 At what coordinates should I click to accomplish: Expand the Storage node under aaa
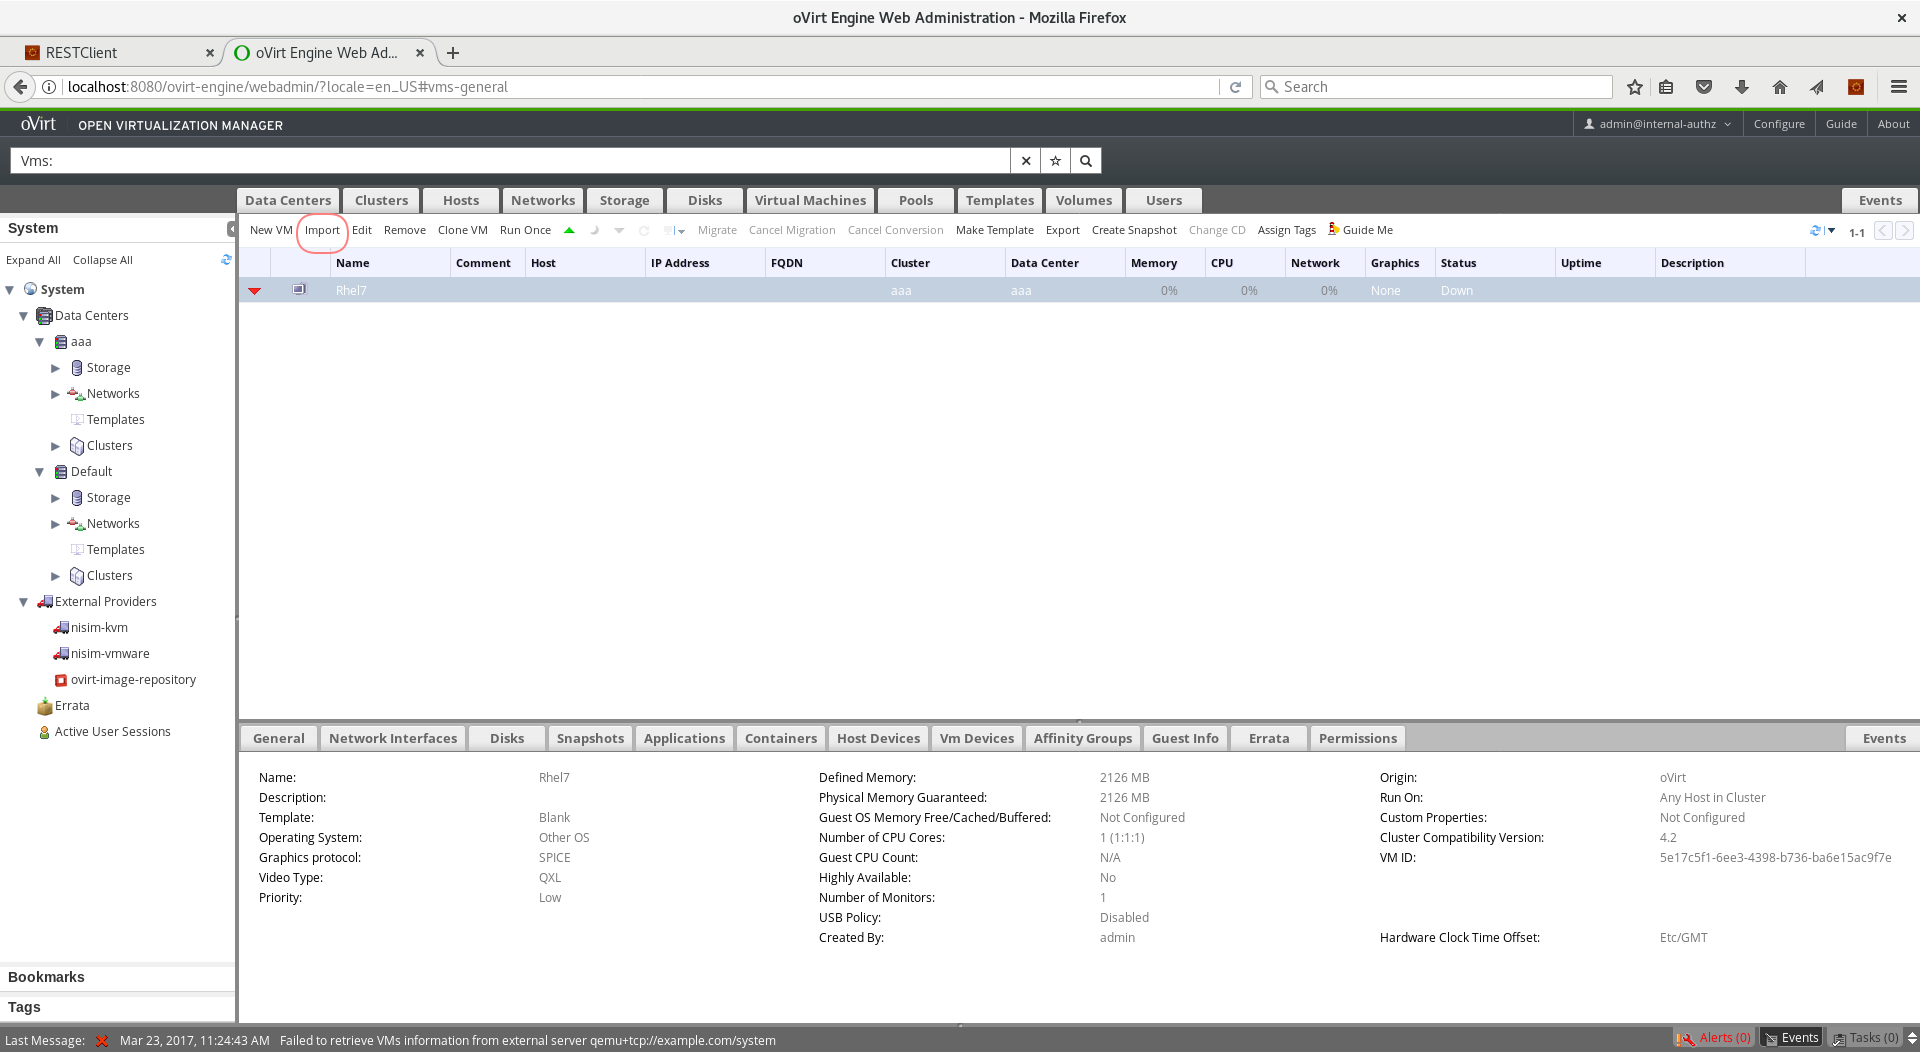pos(56,368)
